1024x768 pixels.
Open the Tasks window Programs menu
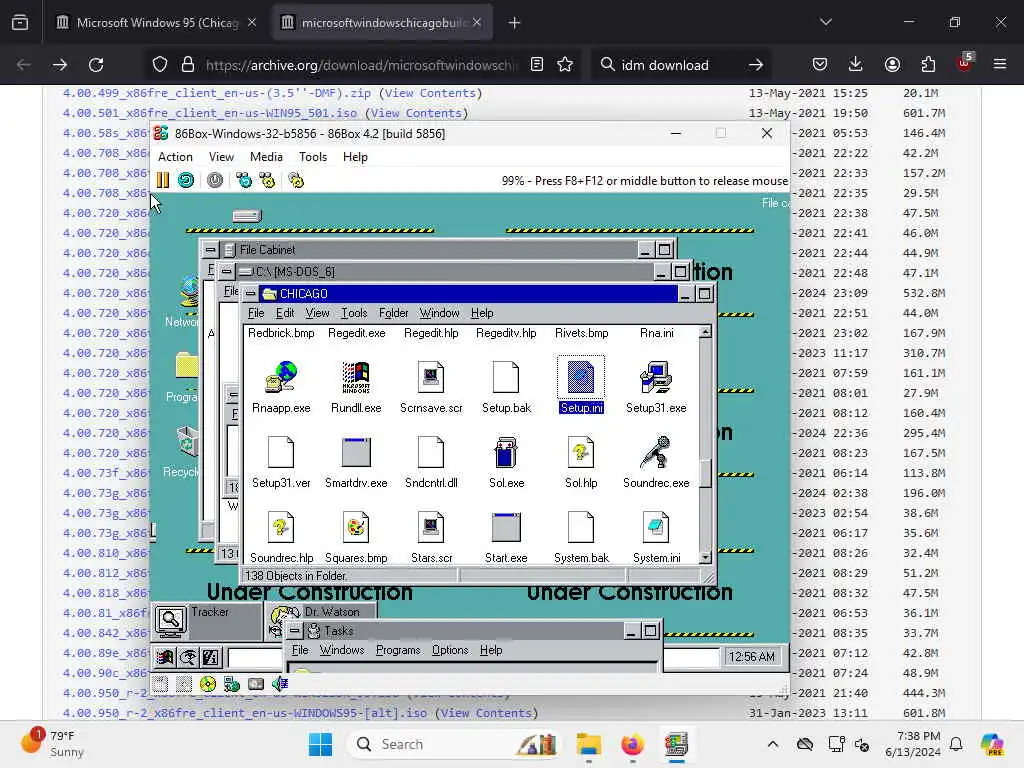pyautogui.click(x=398, y=650)
